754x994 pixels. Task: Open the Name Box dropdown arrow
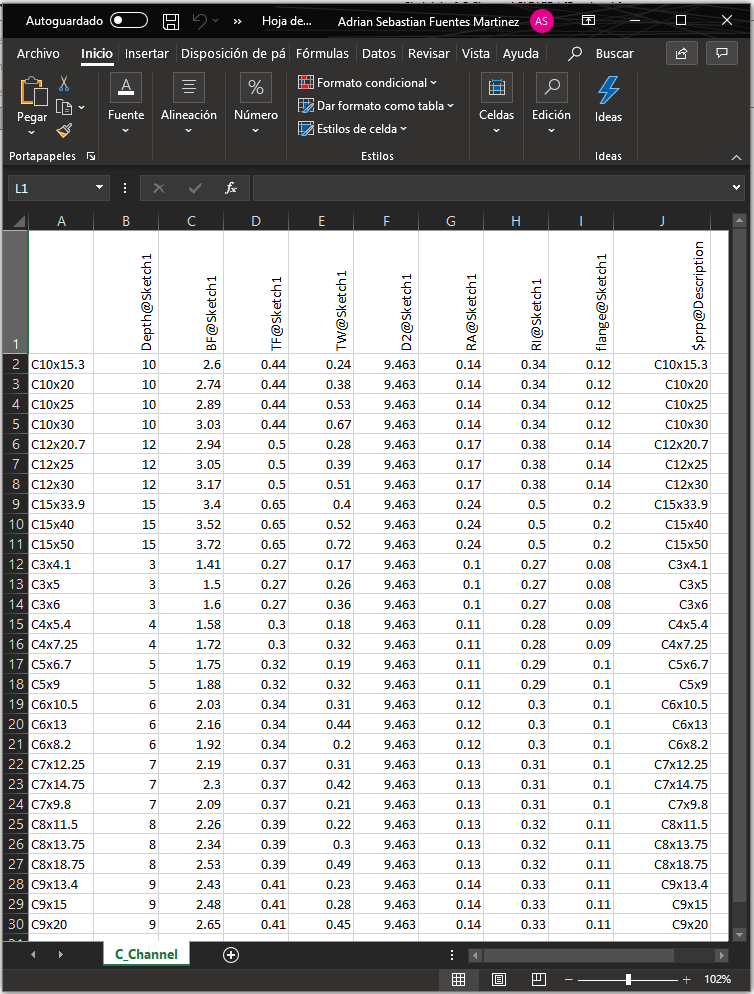[x=99, y=188]
